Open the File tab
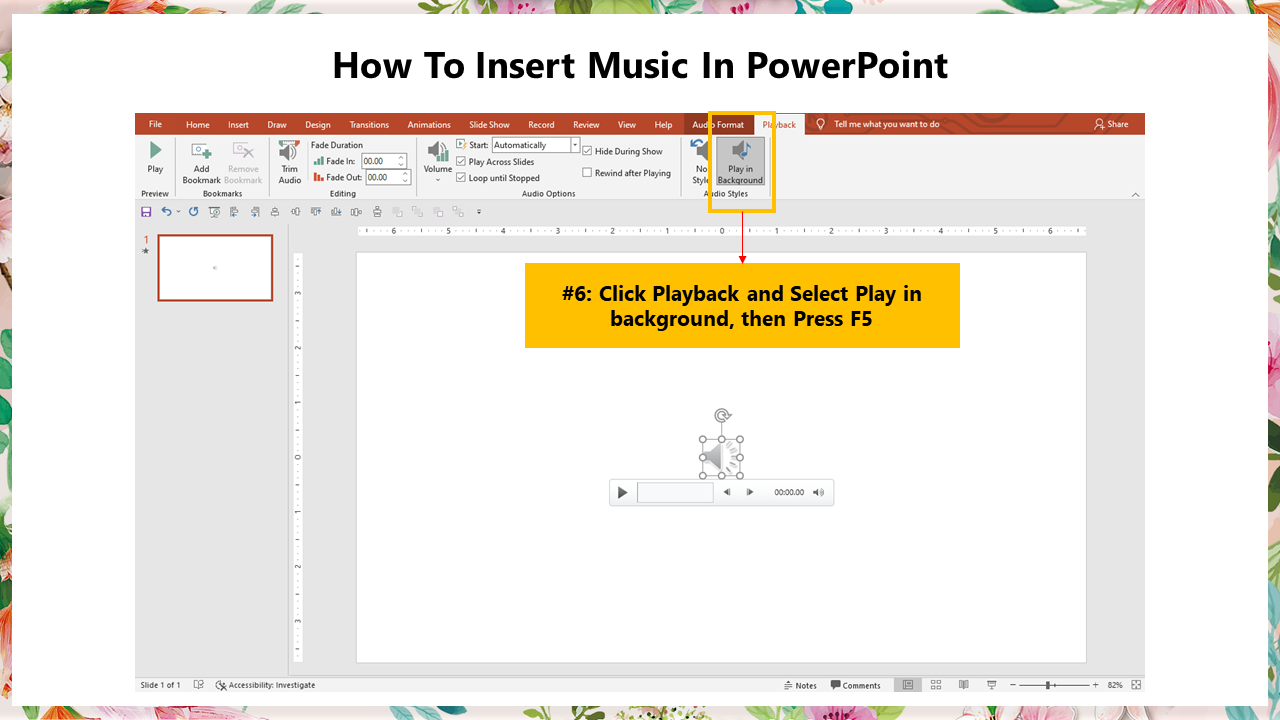The height and width of the screenshot is (720, 1280). pyautogui.click(x=156, y=124)
